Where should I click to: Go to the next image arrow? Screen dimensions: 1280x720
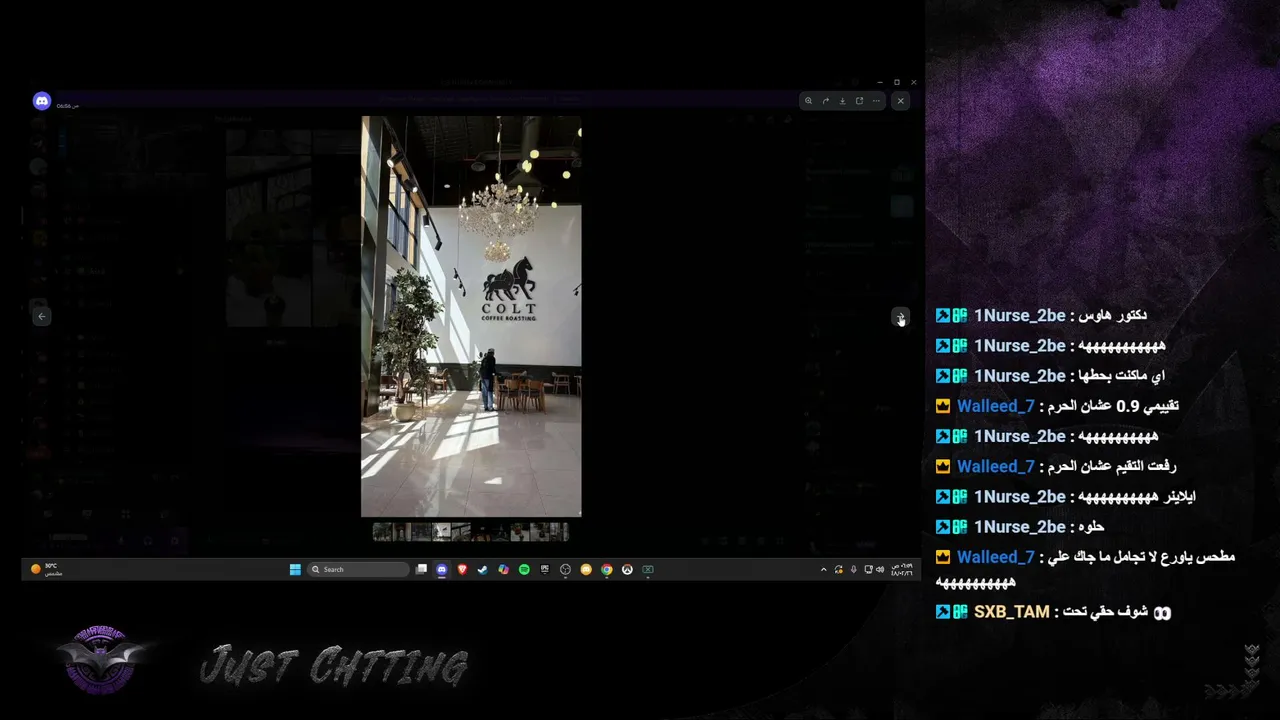pyautogui.click(x=900, y=316)
